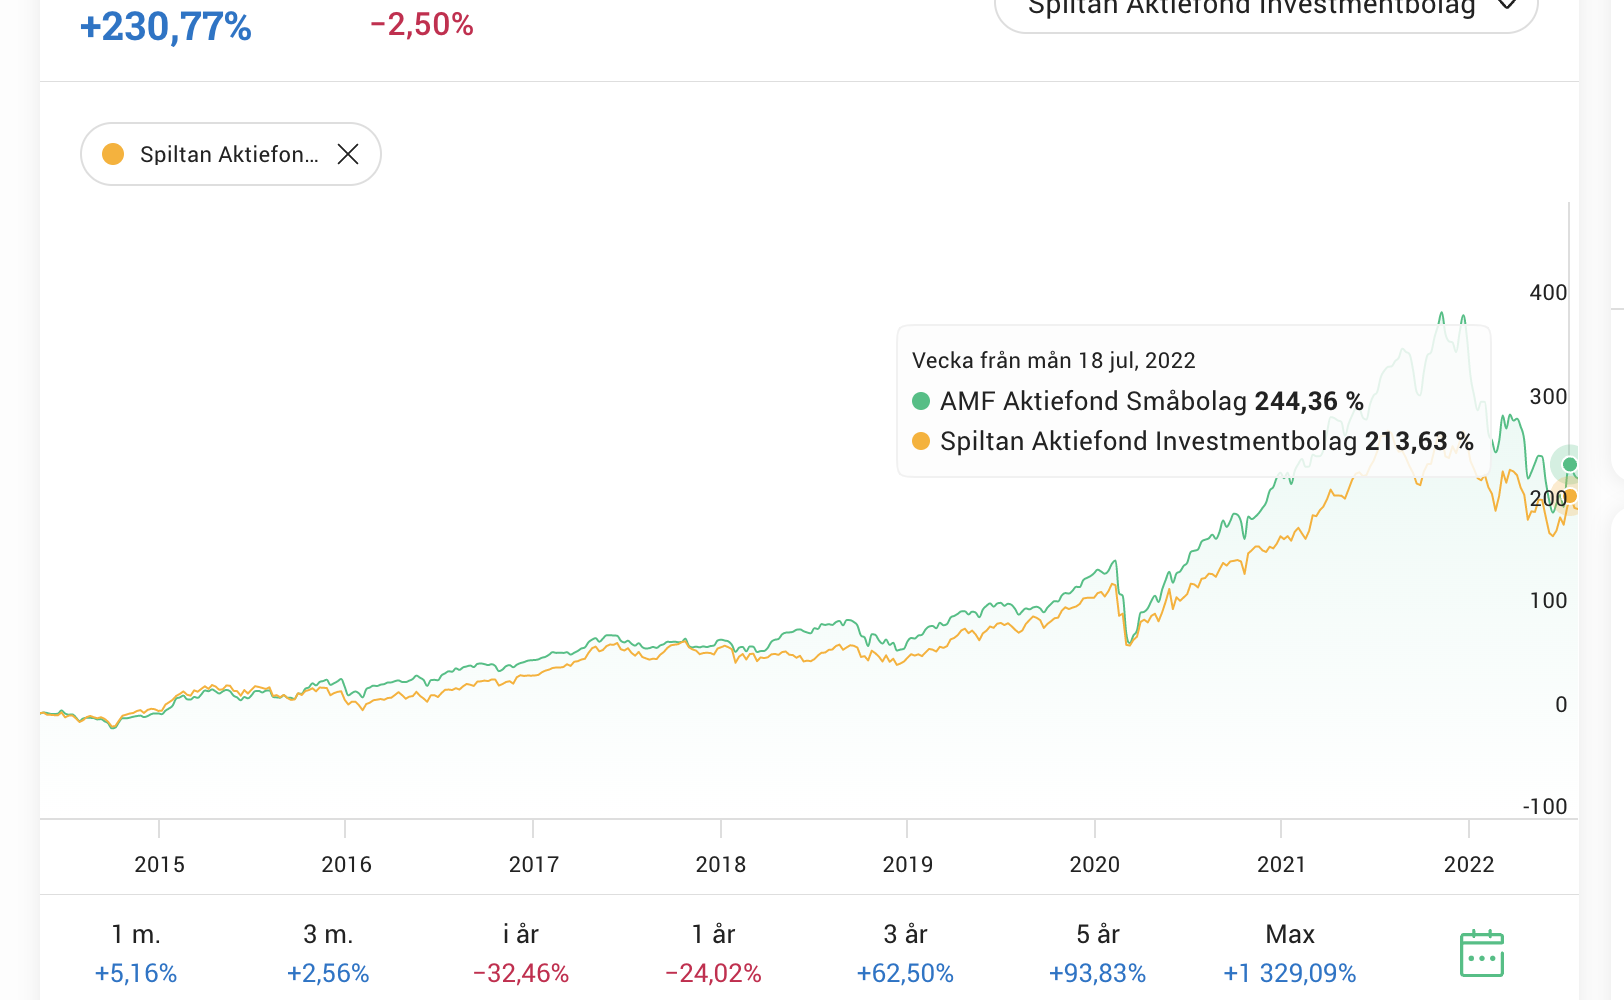Switch the chart to Max period

[x=1289, y=952]
